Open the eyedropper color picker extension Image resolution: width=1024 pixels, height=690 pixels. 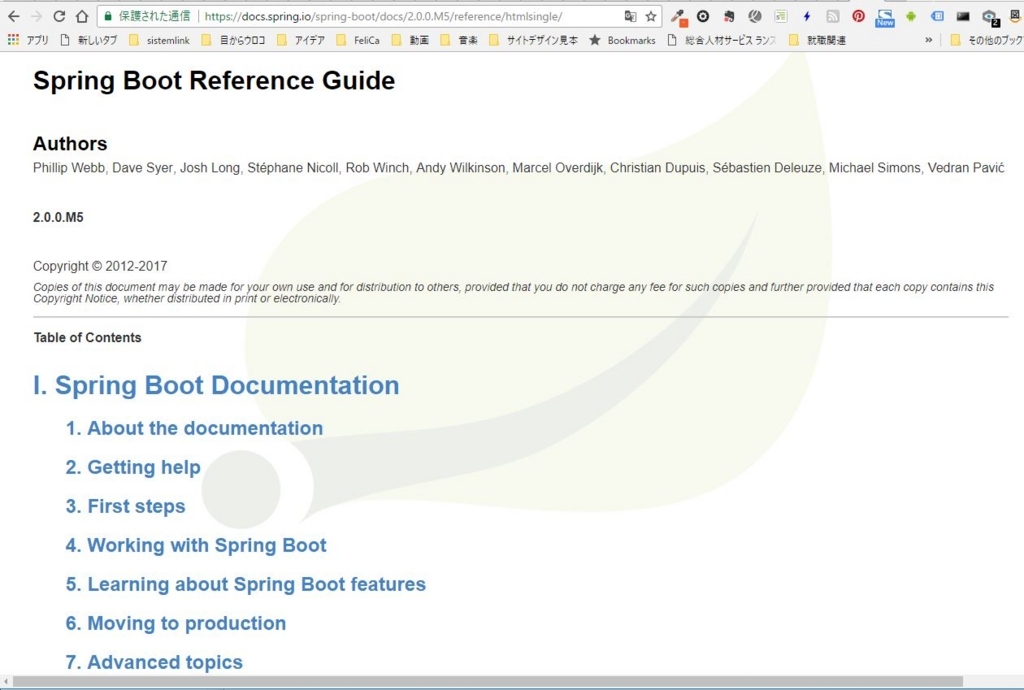click(679, 17)
